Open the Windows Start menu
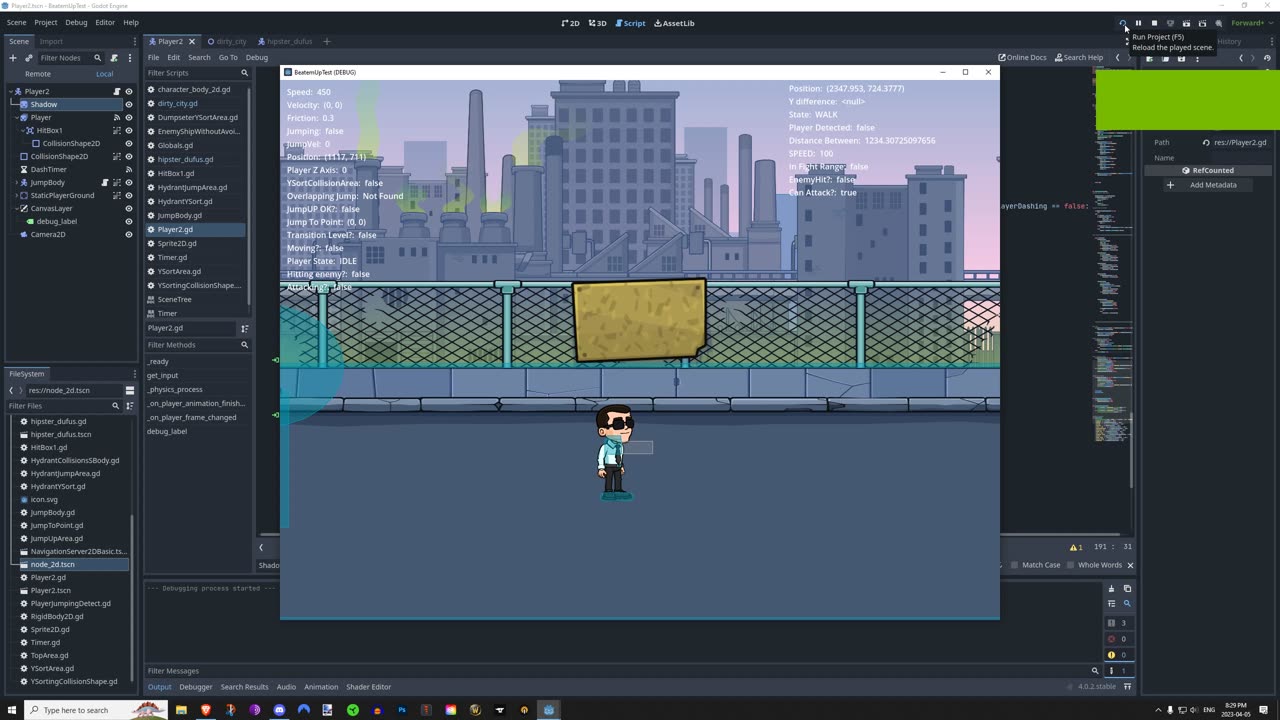The image size is (1280, 720). point(11,710)
